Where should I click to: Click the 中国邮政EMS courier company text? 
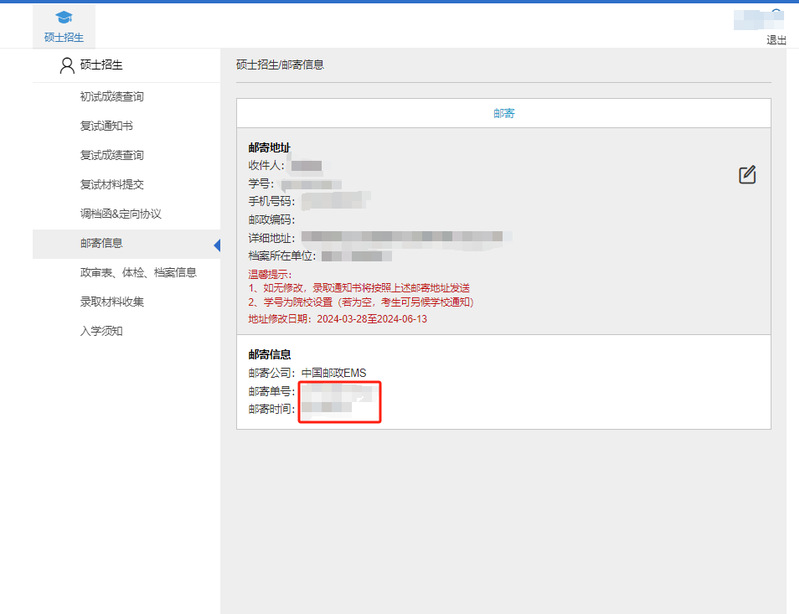coord(334,373)
